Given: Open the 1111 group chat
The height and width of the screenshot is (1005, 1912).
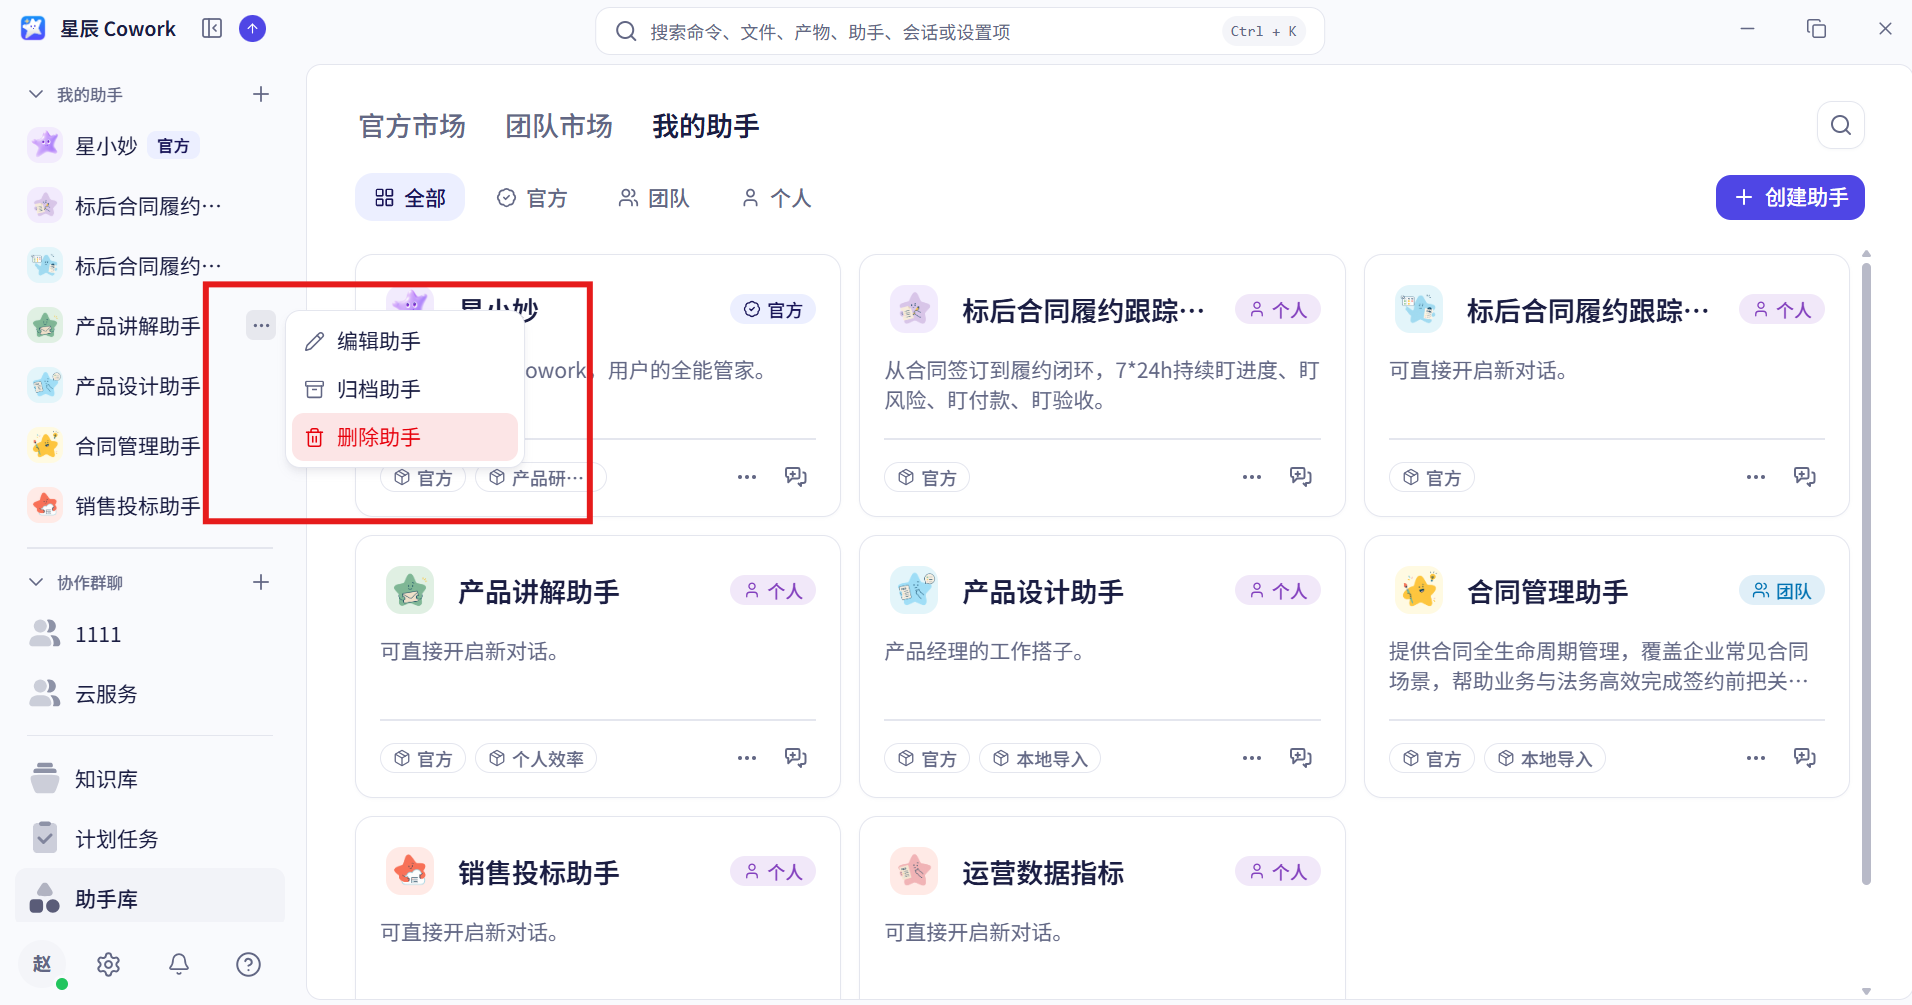Looking at the screenshot, I should pos(150,634).
